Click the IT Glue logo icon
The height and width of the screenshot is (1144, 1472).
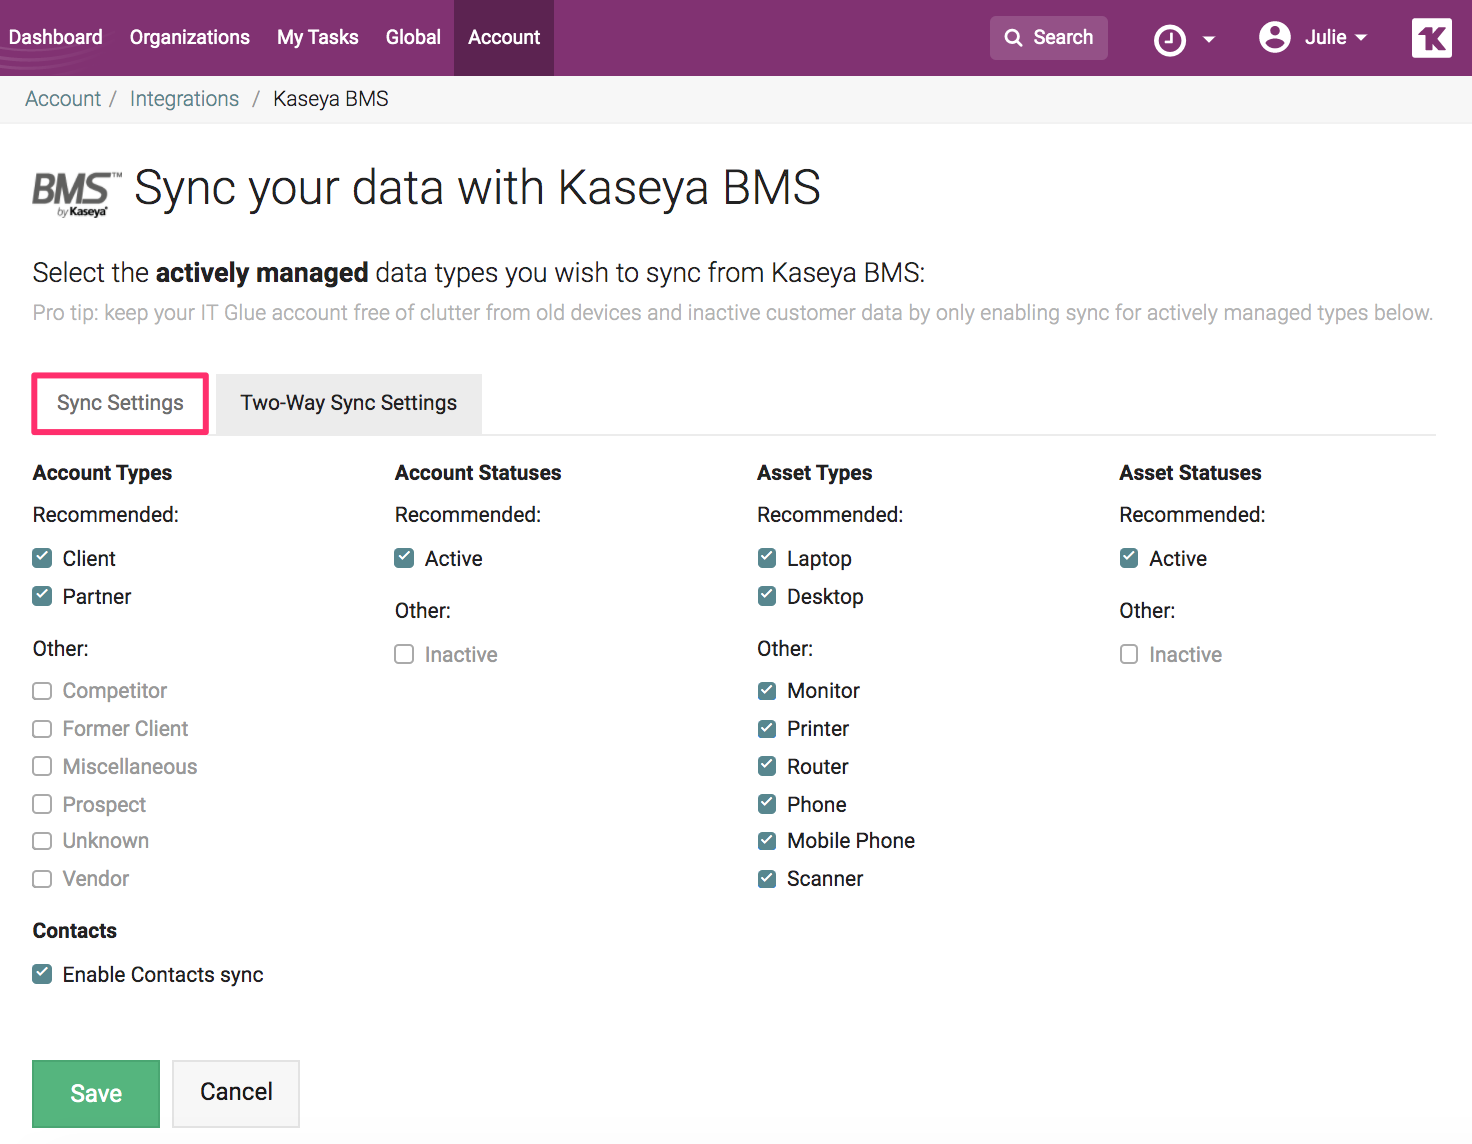(1431, 38)
